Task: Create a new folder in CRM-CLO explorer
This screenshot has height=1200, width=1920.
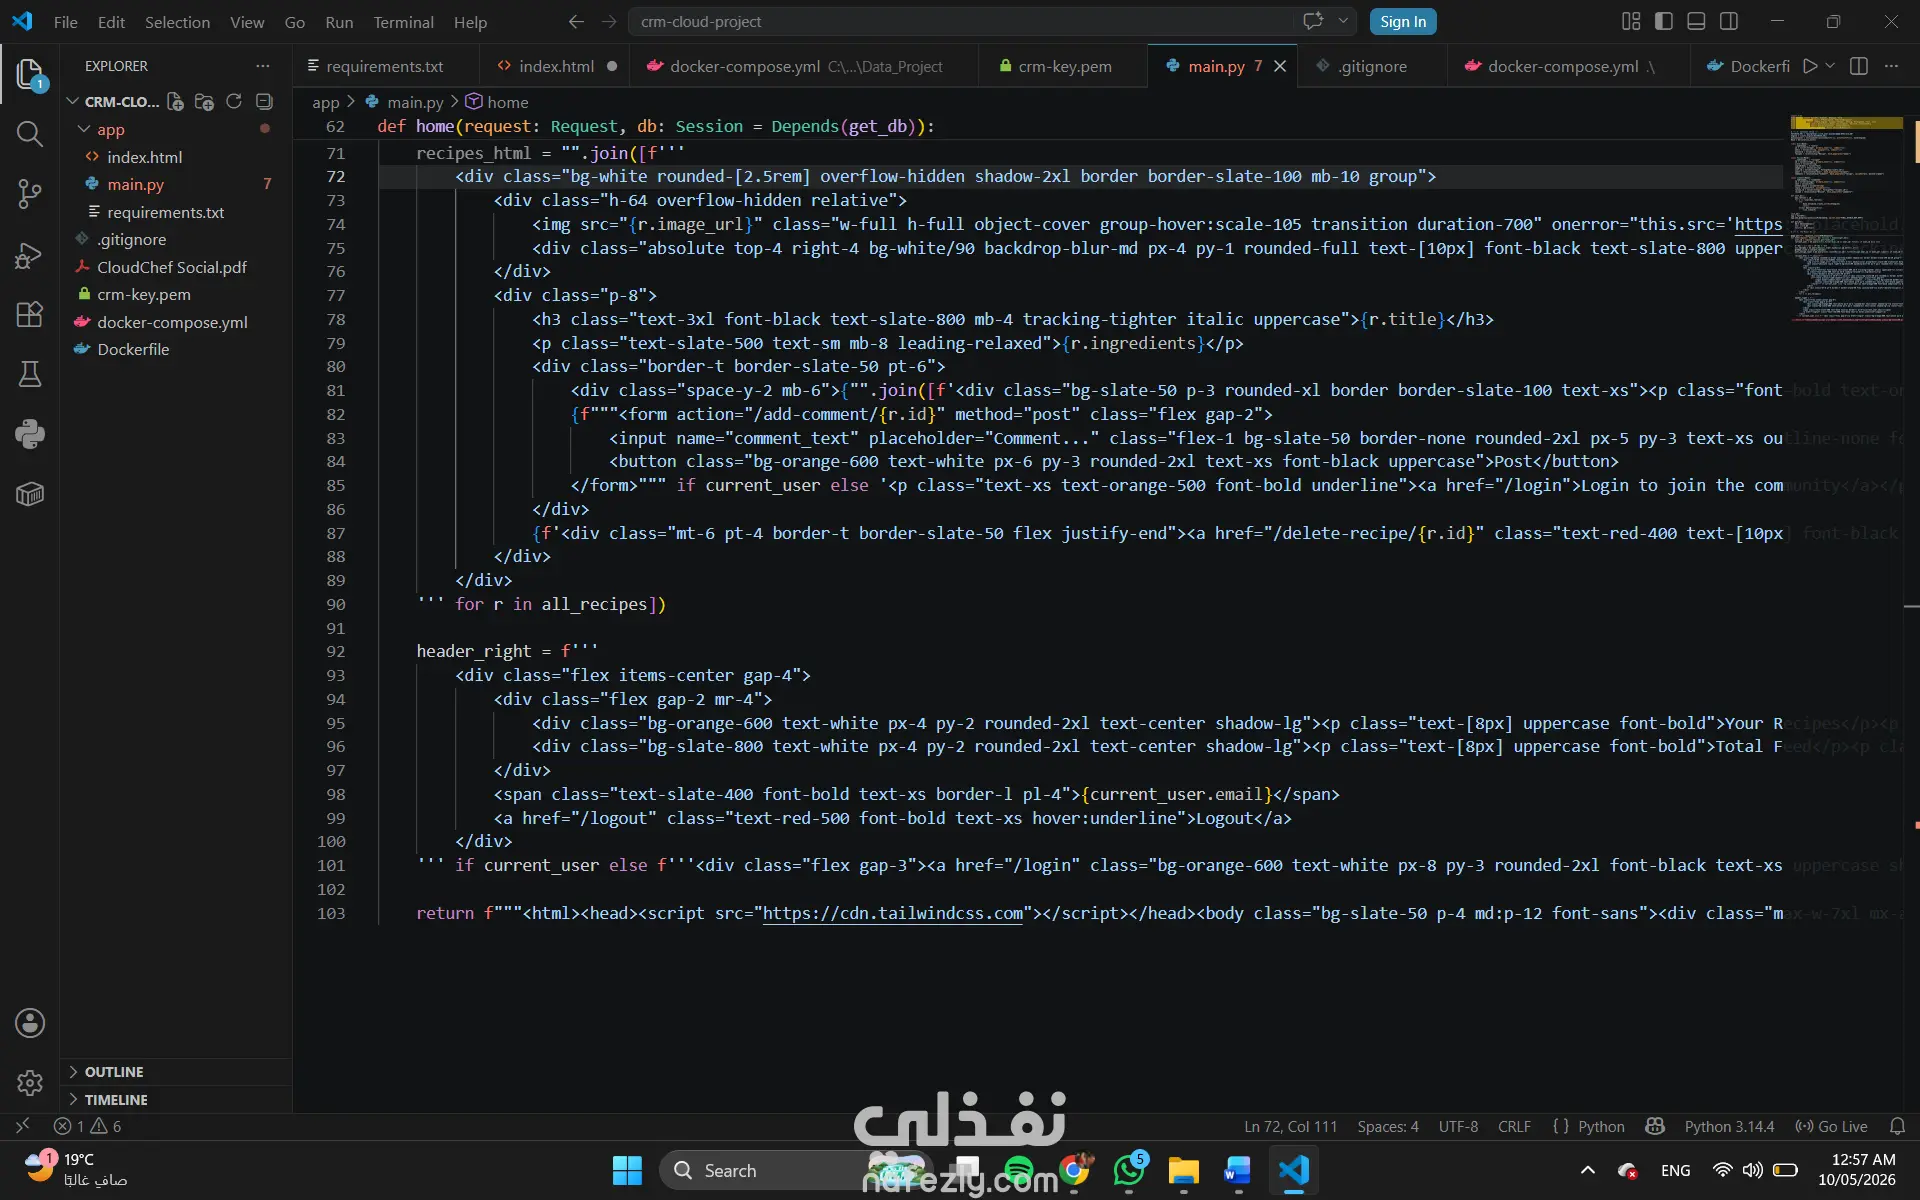Action: click(204, 101)
